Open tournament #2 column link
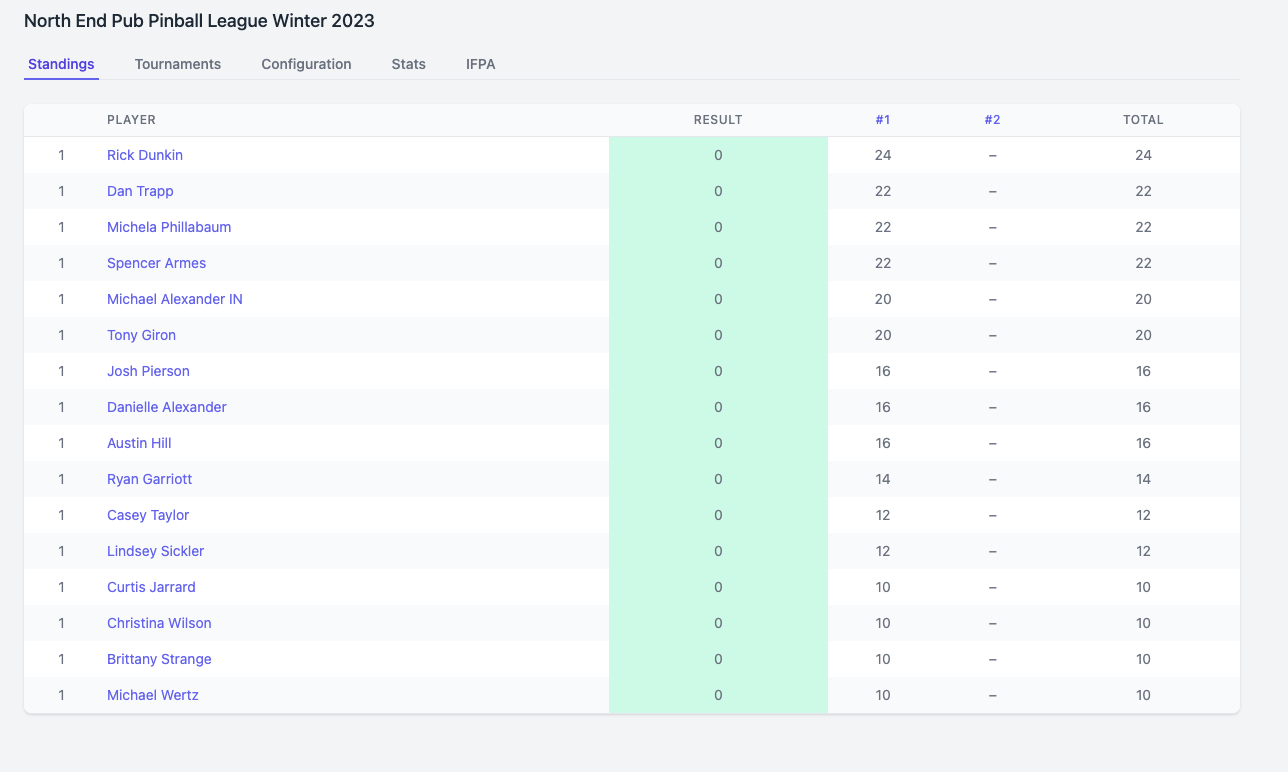 click(x=992, y=120)
